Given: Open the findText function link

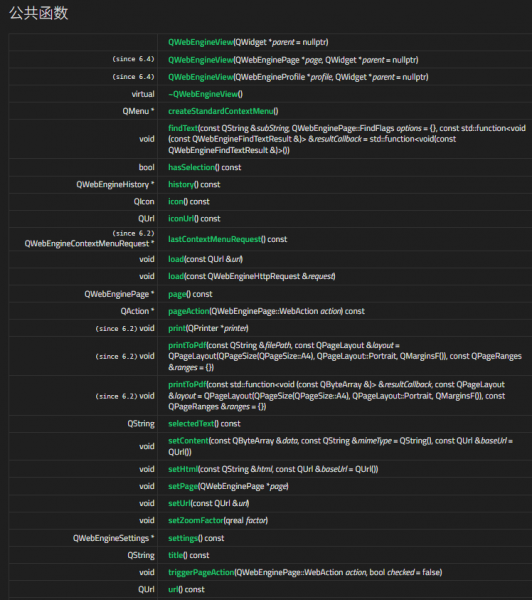Looking at the screenshot, I should click(183, 128).
